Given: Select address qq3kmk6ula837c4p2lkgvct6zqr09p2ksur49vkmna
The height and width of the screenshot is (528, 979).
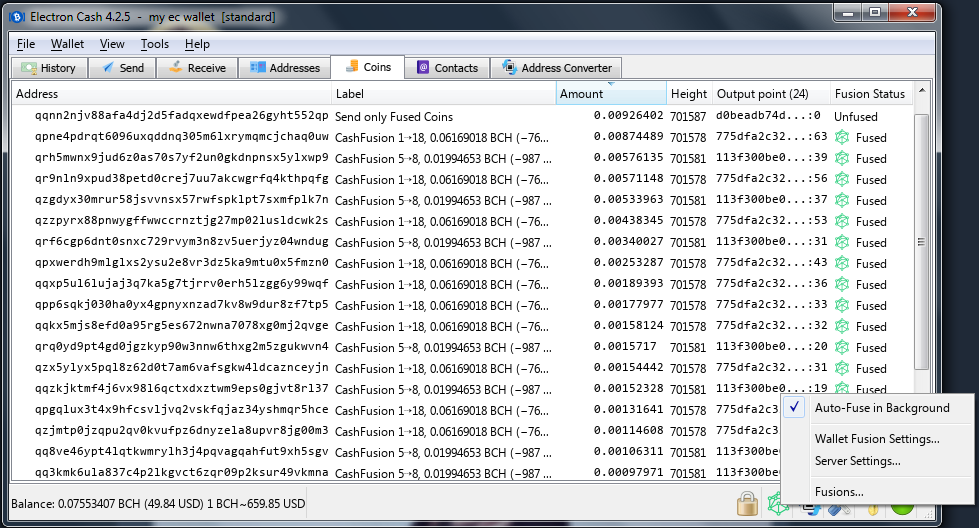Looking at the screenshot, I should [182, 472].
